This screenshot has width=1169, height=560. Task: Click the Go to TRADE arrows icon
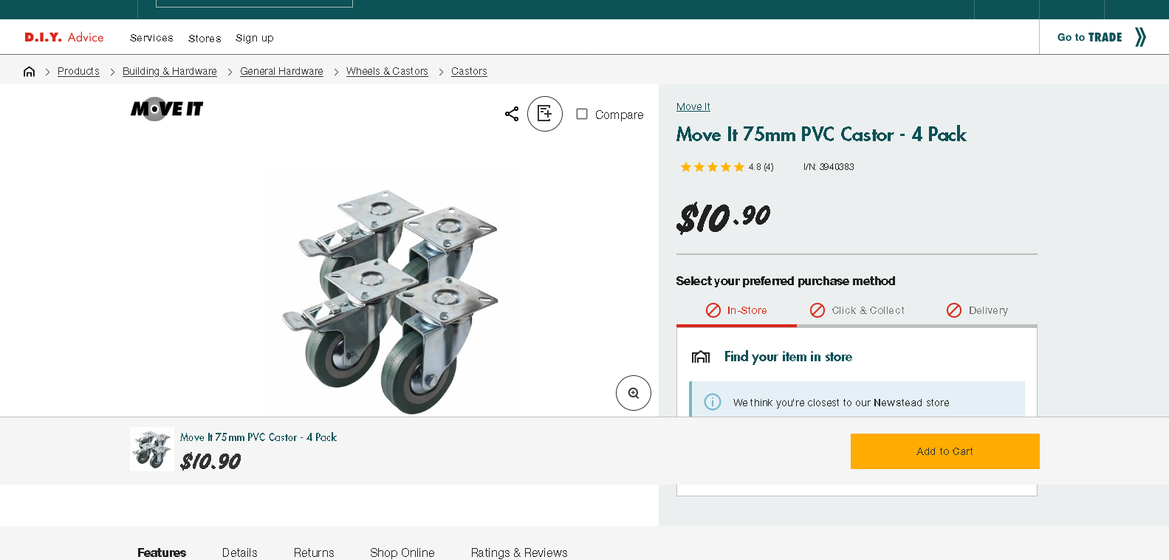tap(1140, 38)
